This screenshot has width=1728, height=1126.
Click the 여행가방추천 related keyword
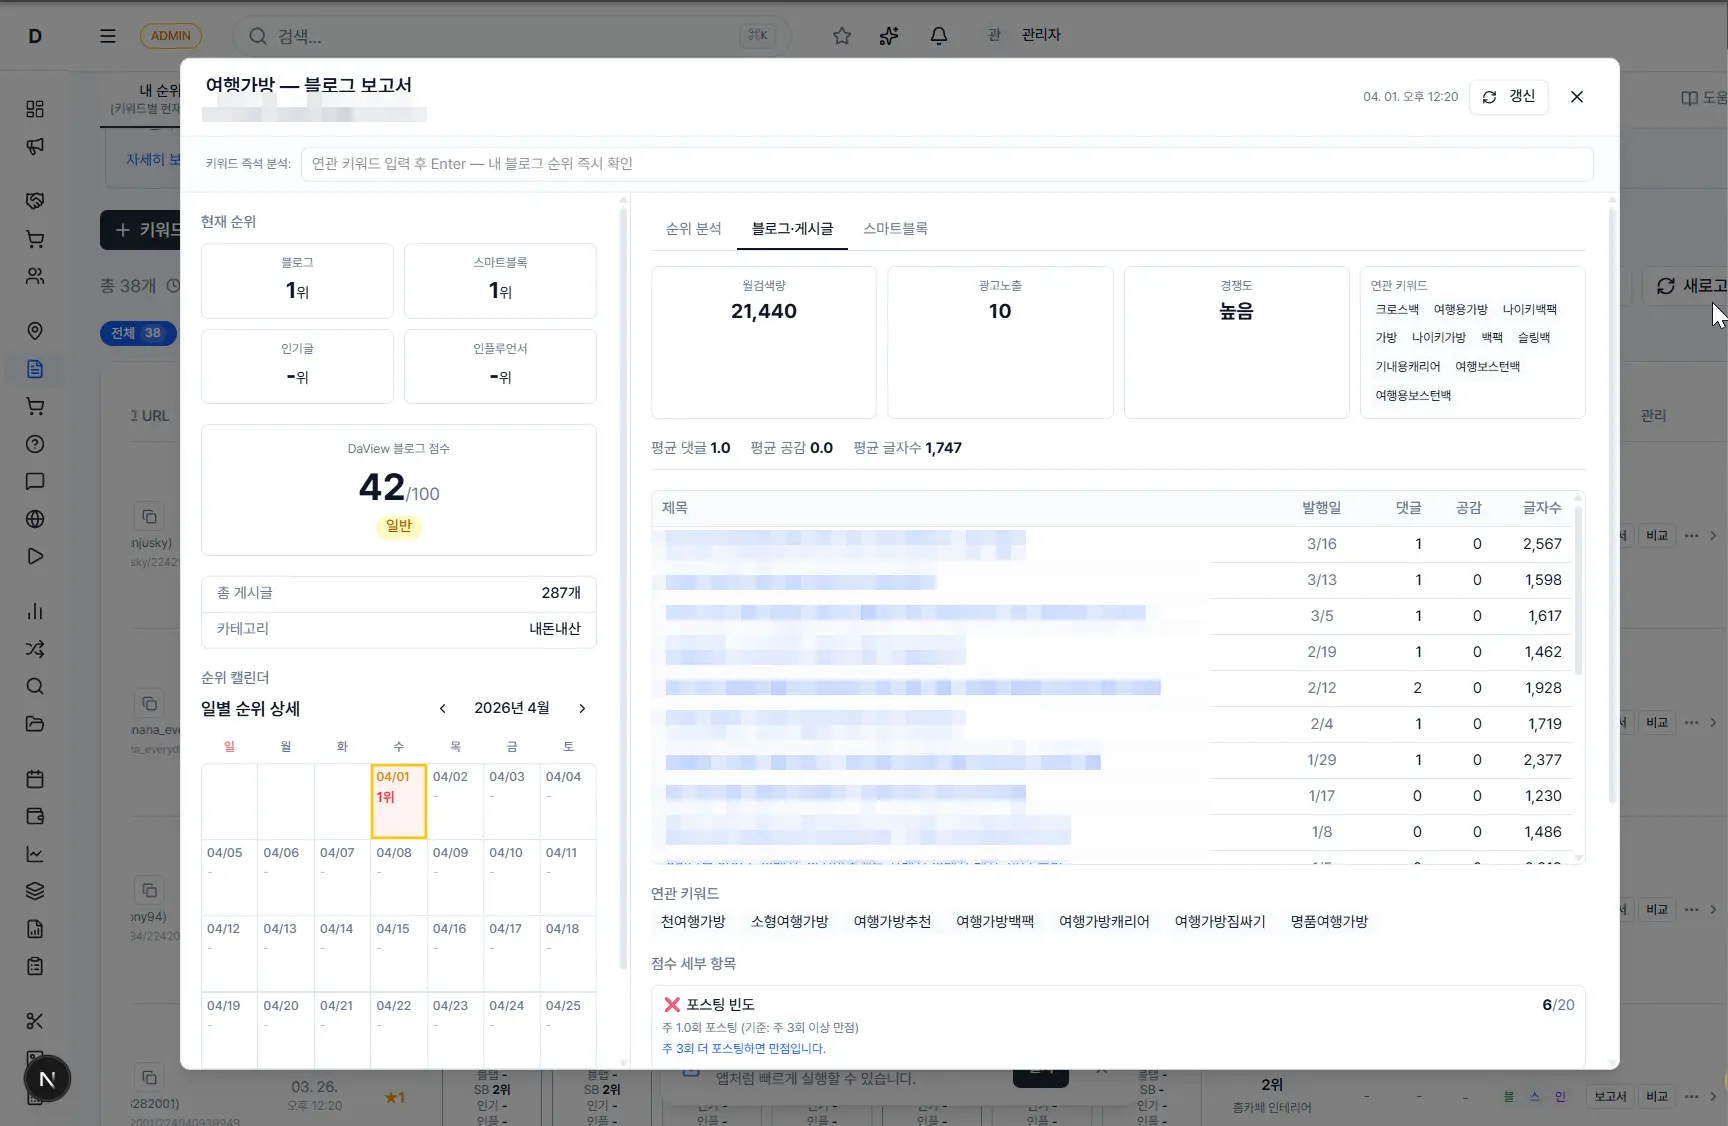coord(891,922)
